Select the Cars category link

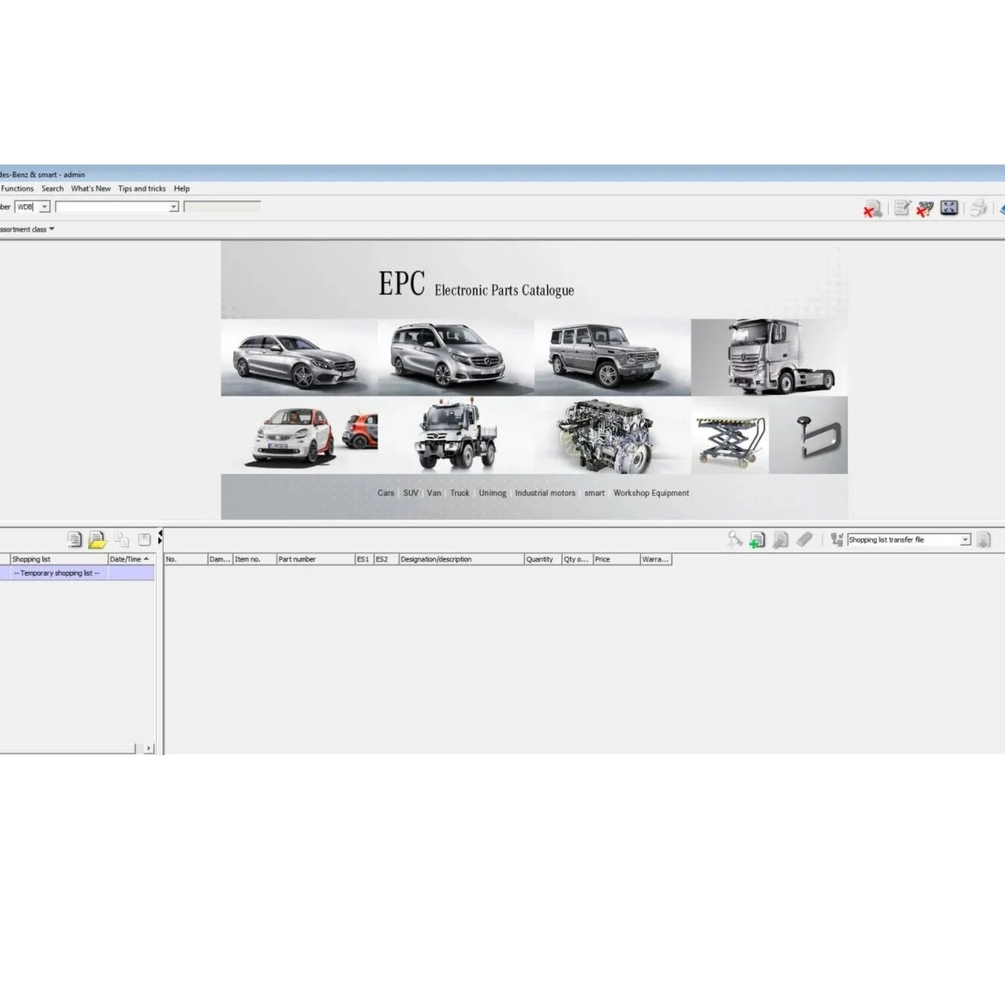pyautogui.click(x=386, y=493)
